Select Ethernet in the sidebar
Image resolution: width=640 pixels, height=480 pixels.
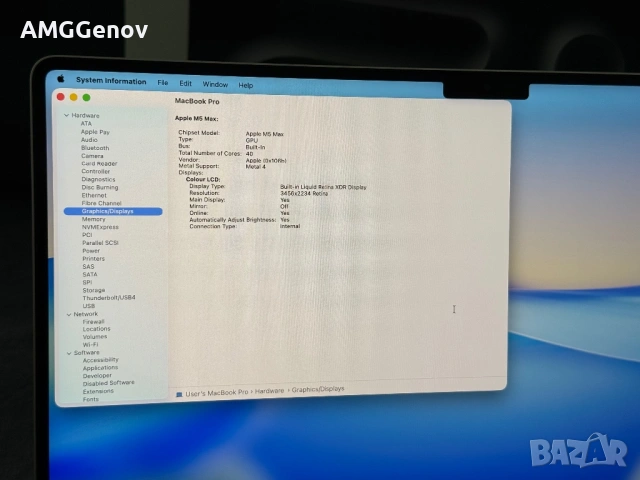coord(94,195)
